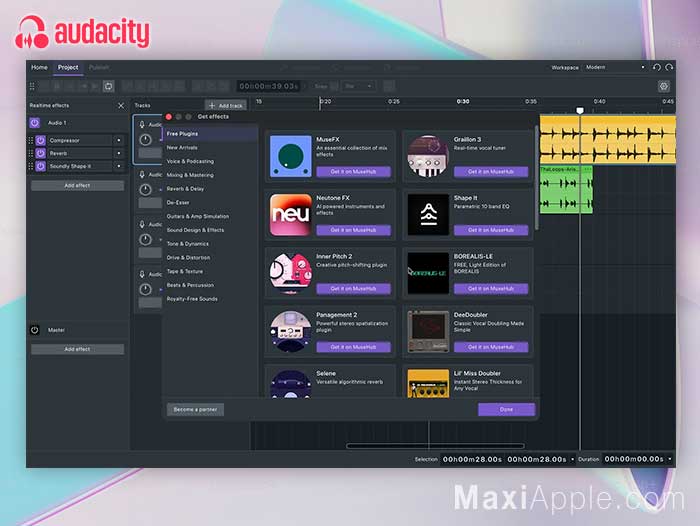The height and width of the screenshot is (526, 700).
Task: Select the Sound Design & Effects category
Action: pos(210,230)
